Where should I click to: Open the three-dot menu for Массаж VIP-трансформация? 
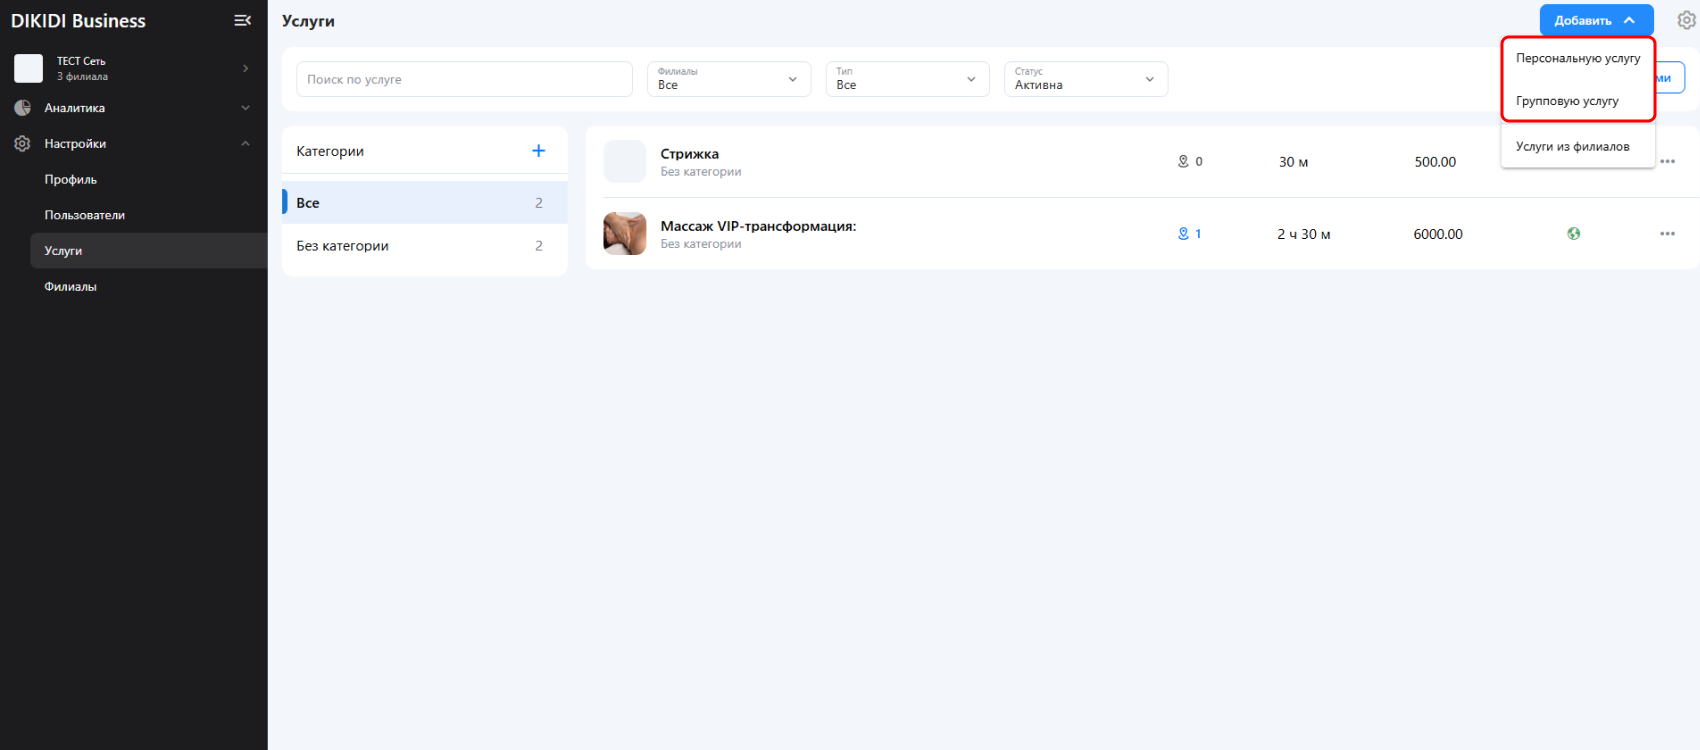(x=1667, y=234)
